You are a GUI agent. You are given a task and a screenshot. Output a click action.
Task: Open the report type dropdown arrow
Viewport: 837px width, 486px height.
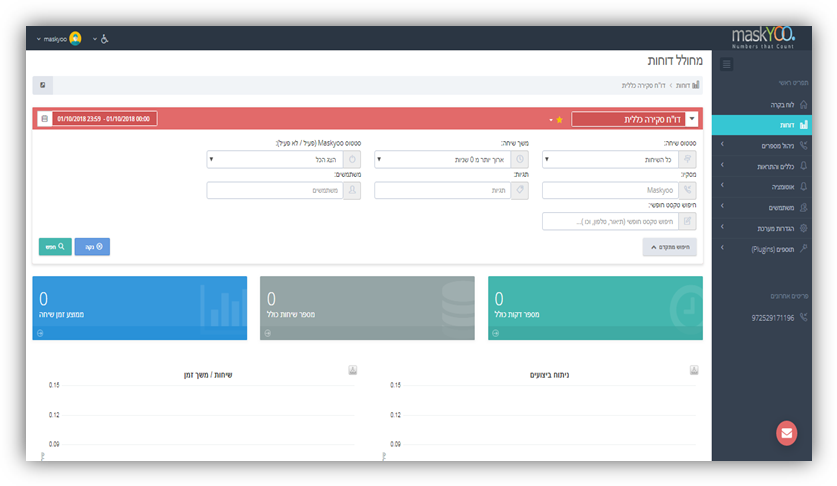[x=692, y=119]
